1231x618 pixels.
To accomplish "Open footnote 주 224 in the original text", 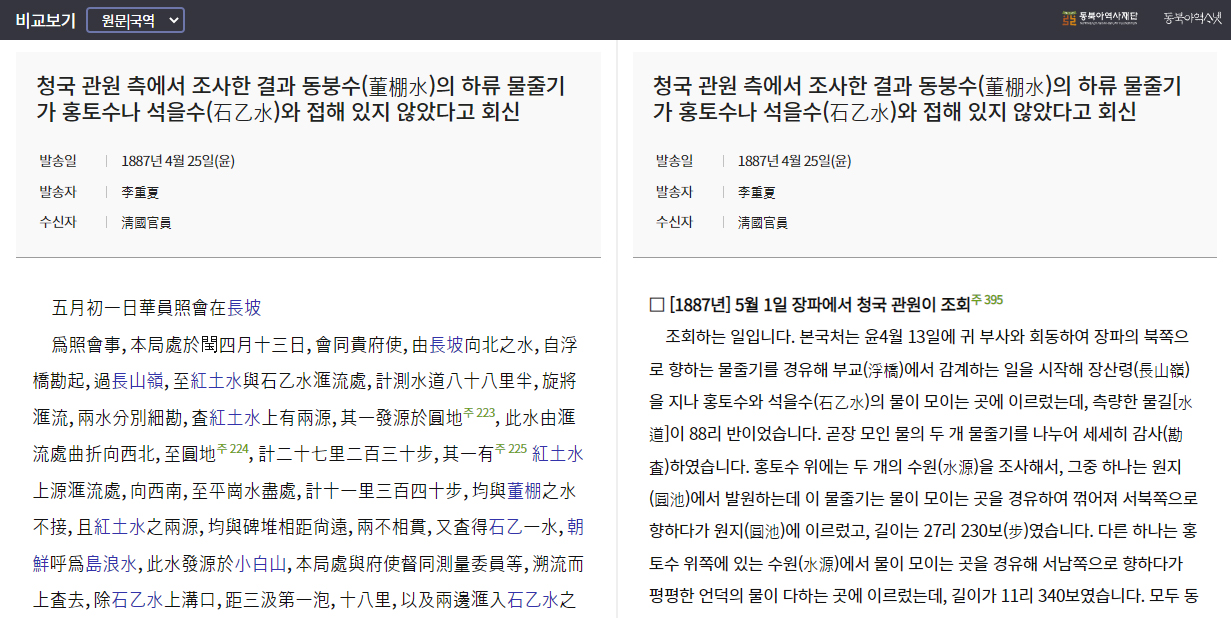I will (233, 449).
